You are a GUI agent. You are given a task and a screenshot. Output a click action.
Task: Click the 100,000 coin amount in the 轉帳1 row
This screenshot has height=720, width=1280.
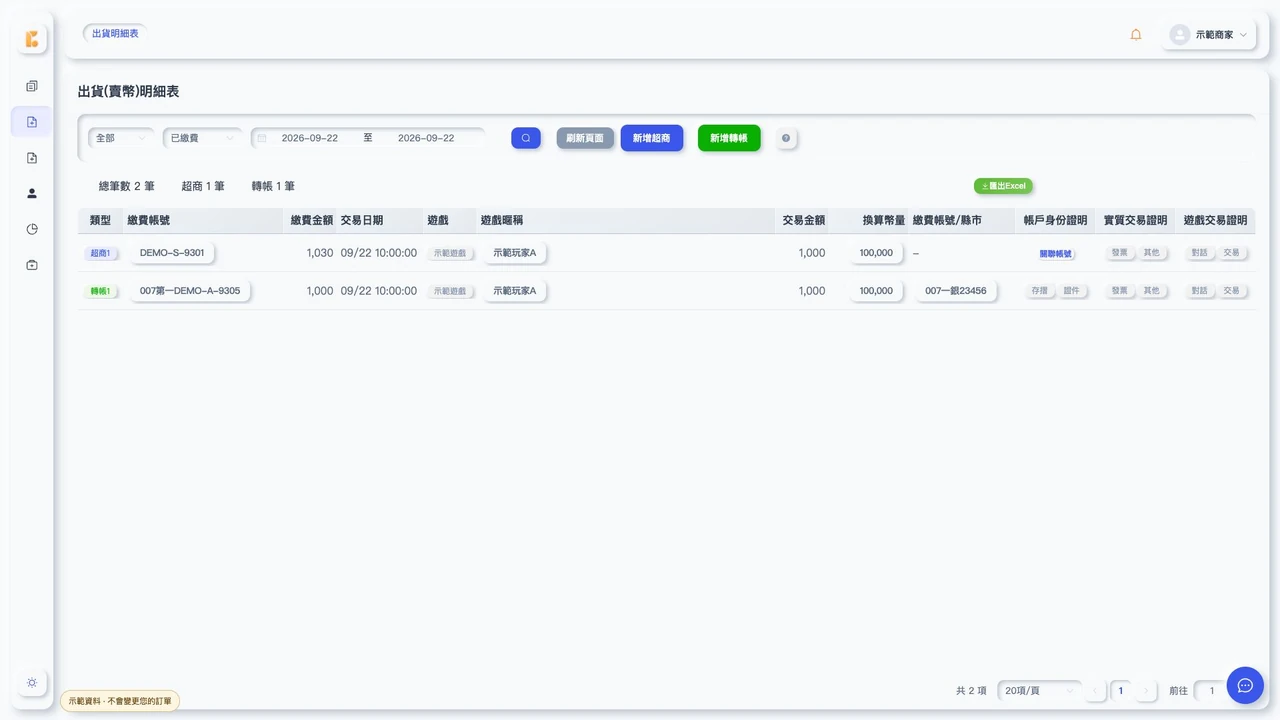coord(876,291)
